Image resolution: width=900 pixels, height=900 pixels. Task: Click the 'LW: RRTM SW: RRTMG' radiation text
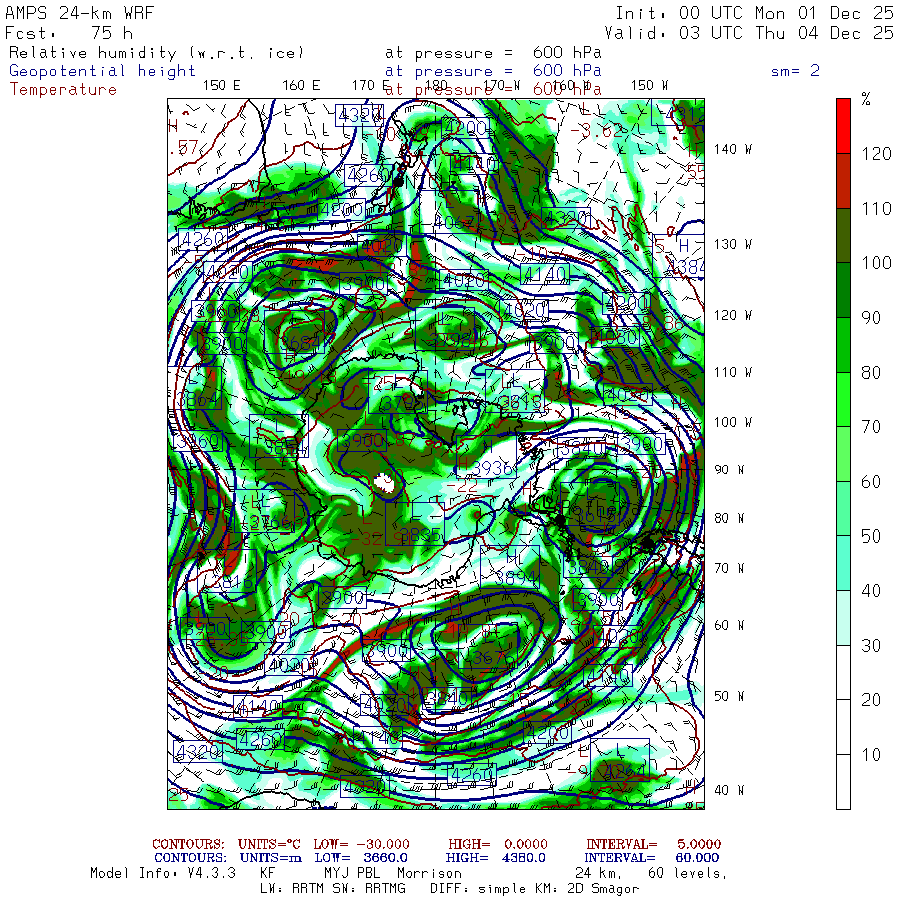(333, 889)
